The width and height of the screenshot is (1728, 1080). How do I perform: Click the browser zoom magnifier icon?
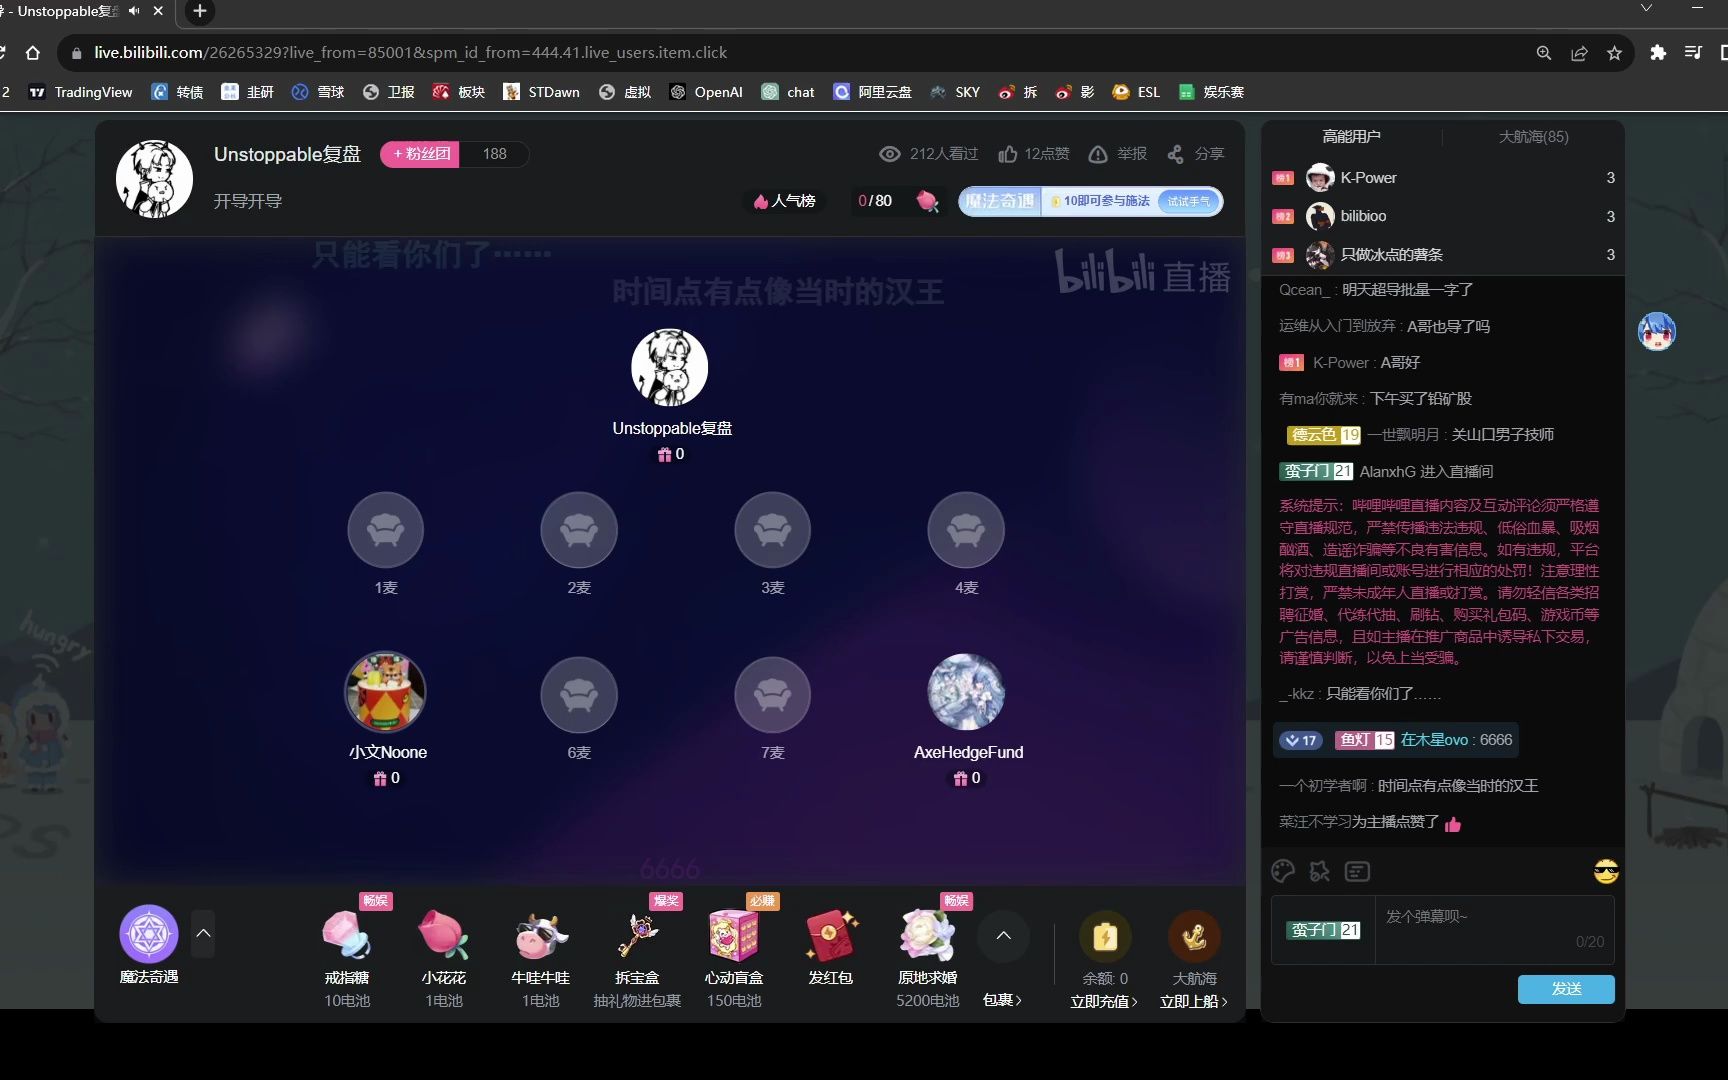(1544, 53)
